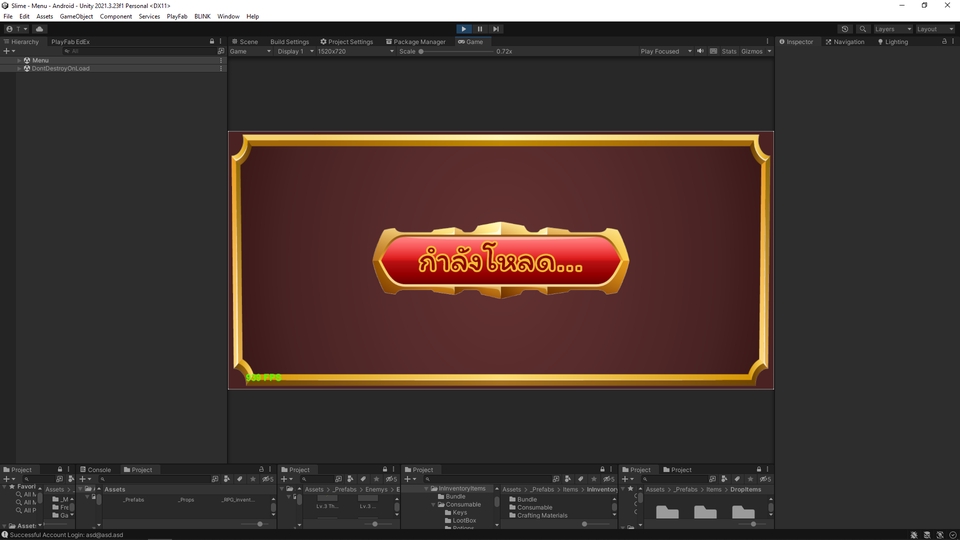
Task: Open the Unity account dropdown
Action: (x=17, y=29)
